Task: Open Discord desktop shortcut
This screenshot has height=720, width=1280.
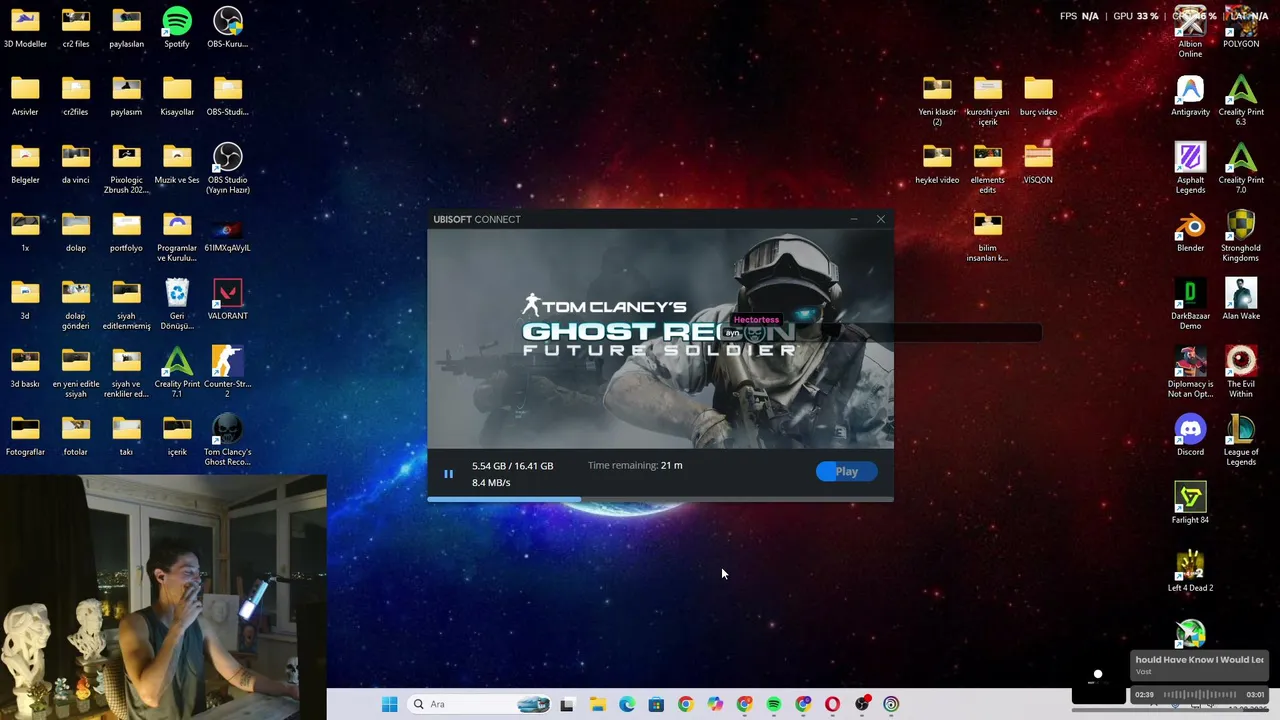Action: click(x=1190, y=436)
